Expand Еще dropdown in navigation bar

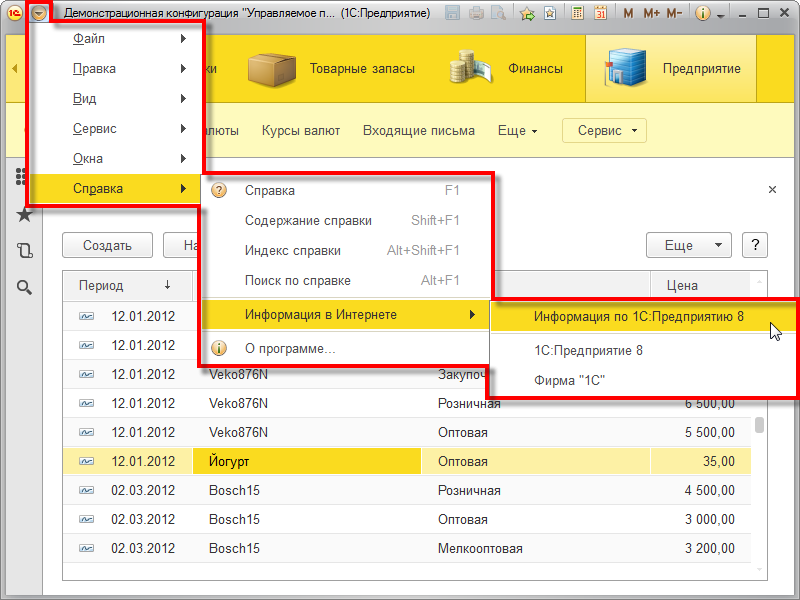point(517,131)
